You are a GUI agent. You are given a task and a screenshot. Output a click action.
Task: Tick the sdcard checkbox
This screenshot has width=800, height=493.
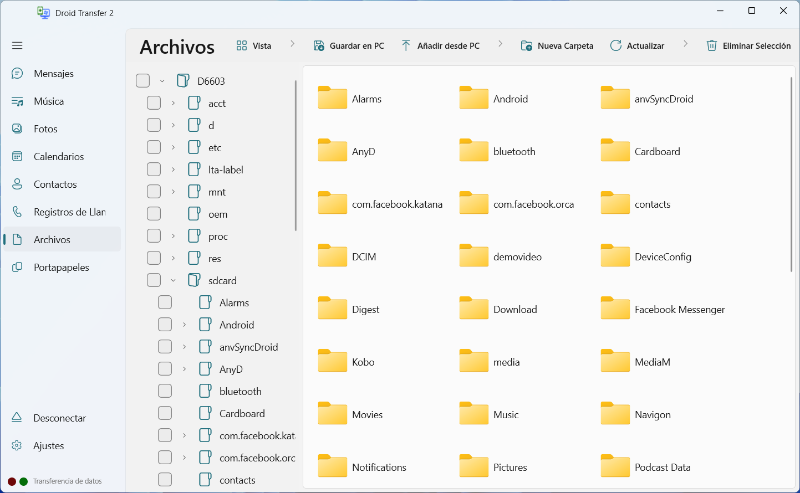154,280
